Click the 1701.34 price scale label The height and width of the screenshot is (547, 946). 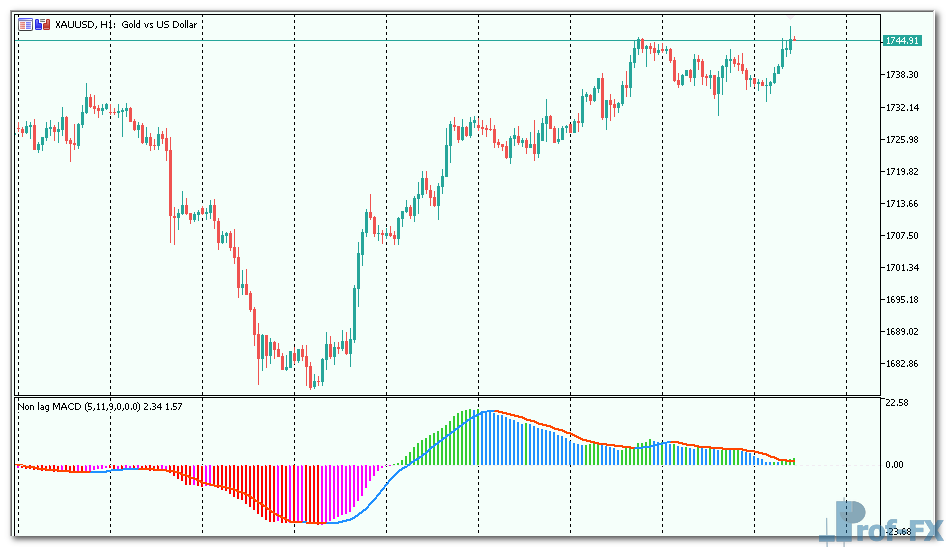point(902,267)
